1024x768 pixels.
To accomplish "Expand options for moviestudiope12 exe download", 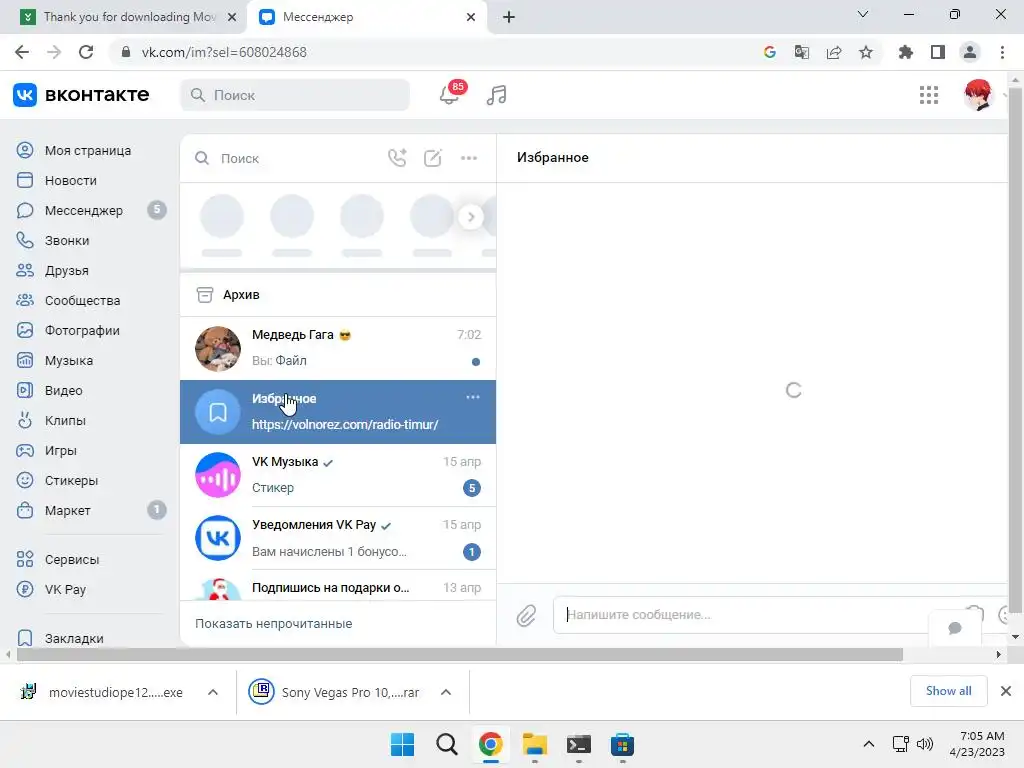I will click(x=213, y=692).
